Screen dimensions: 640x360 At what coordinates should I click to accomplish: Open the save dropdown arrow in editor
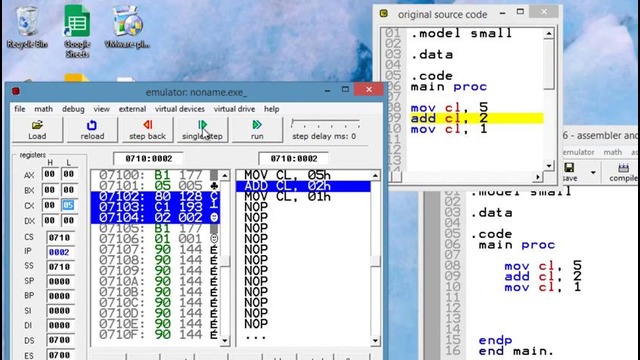[593, 173]
